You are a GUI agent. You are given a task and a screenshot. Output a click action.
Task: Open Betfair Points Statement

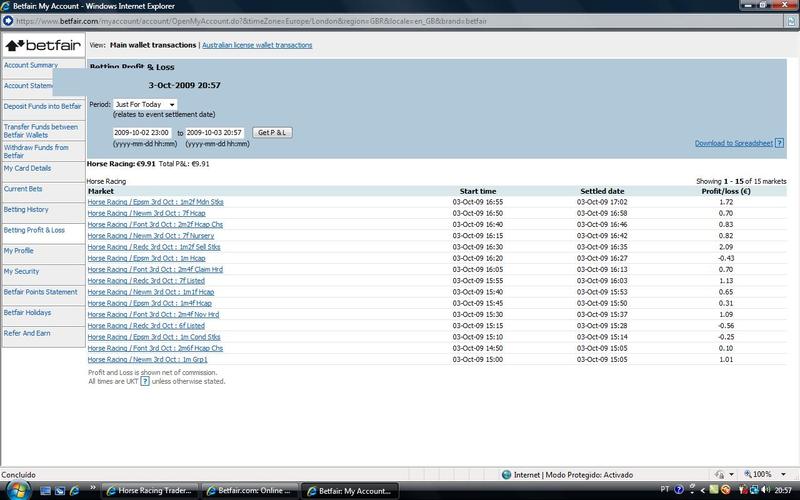[40, 292]
